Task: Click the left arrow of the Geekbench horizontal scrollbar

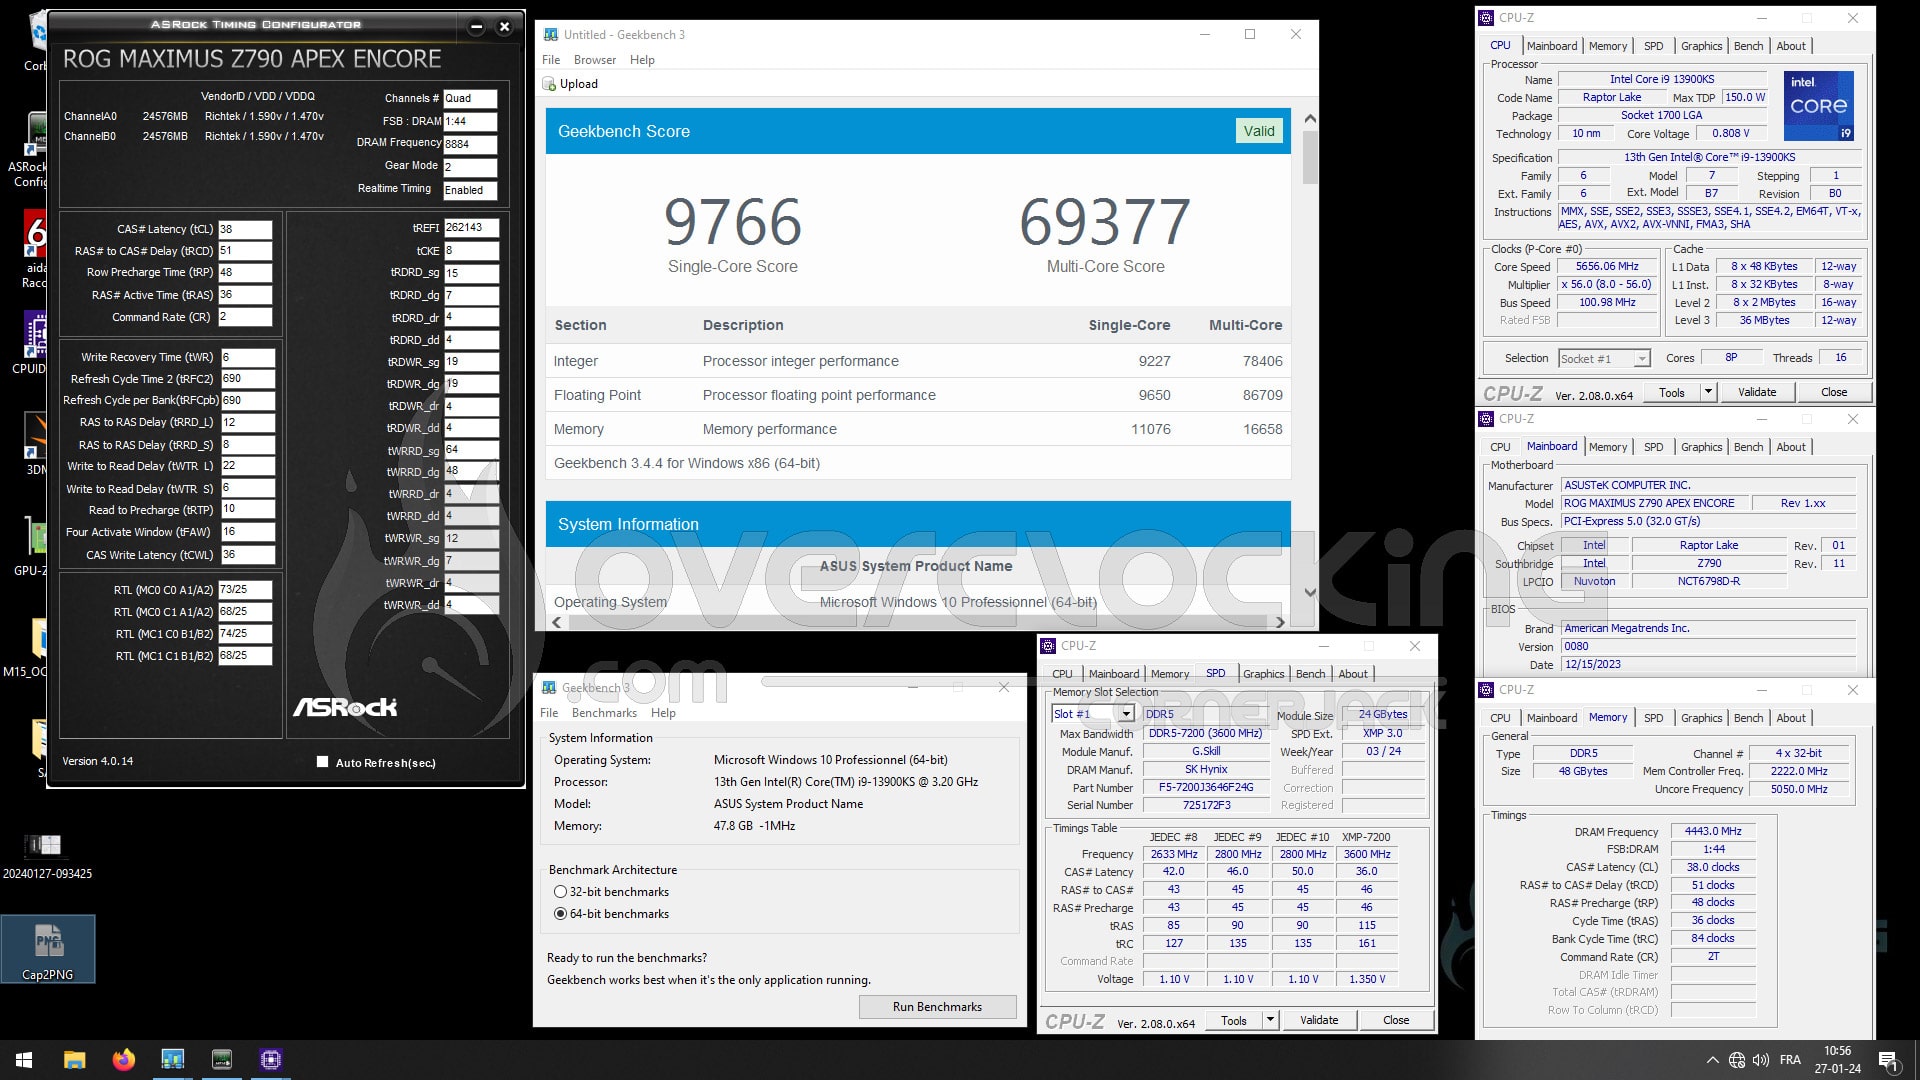Action: pos(557,622)
